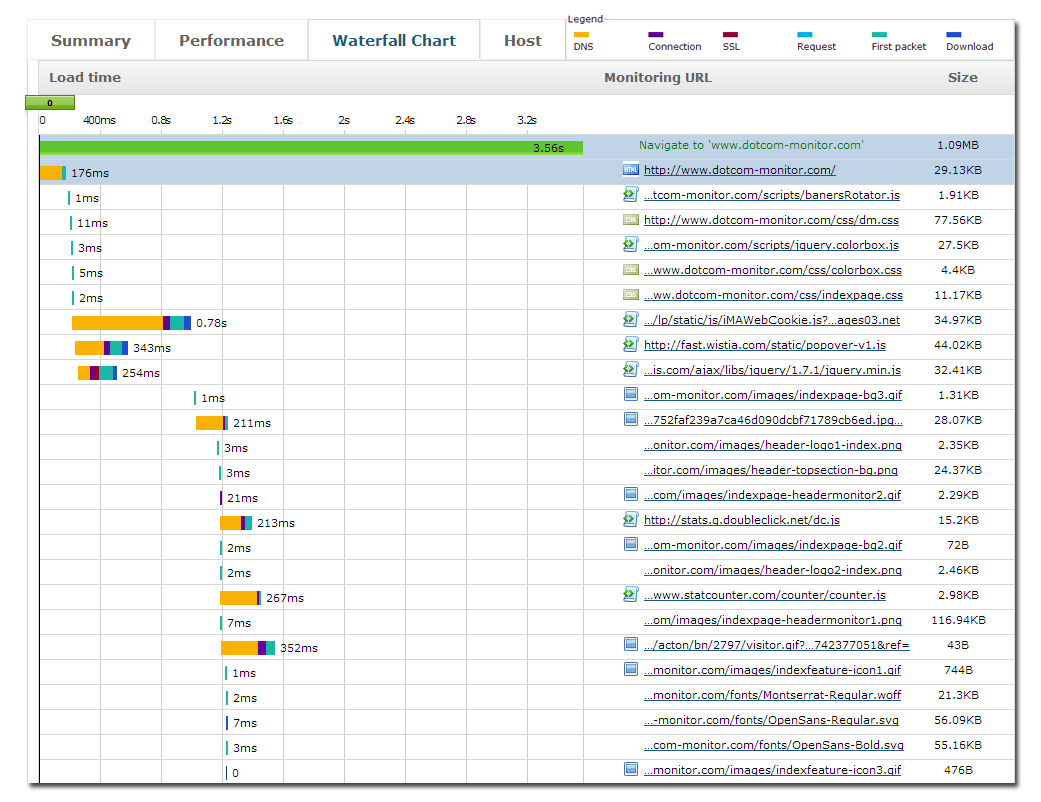Click script icon next to popover-v1.js
1041x802 pixels.
tap(631, 345)
